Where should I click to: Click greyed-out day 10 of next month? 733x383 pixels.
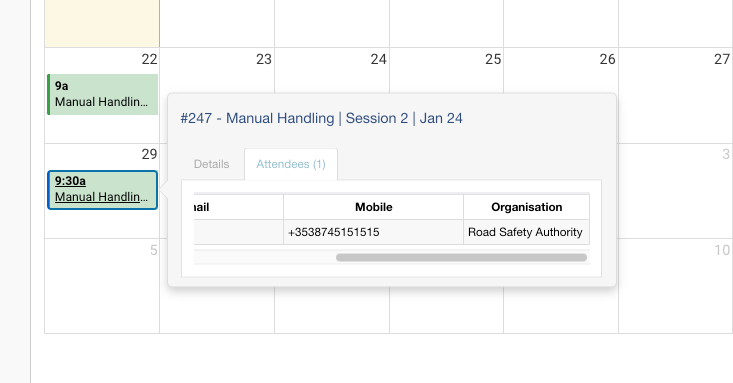722,250
